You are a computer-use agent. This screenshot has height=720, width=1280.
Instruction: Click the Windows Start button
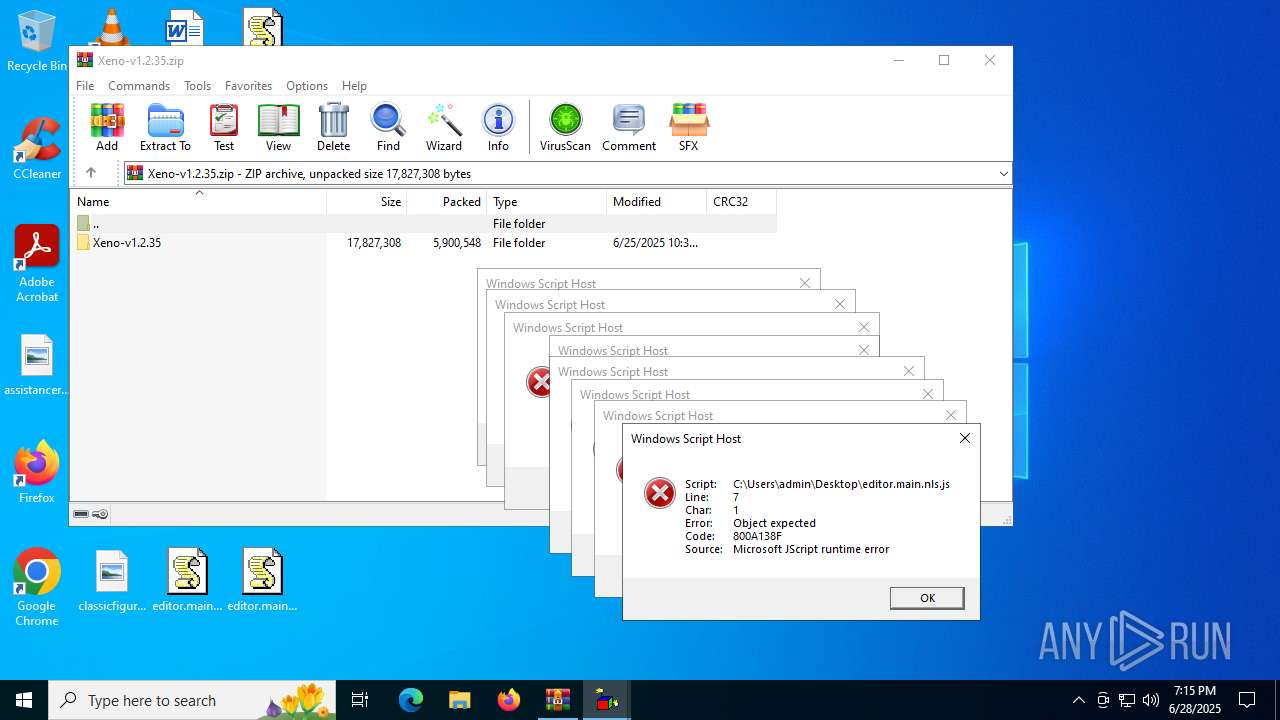tap(24, 700)
